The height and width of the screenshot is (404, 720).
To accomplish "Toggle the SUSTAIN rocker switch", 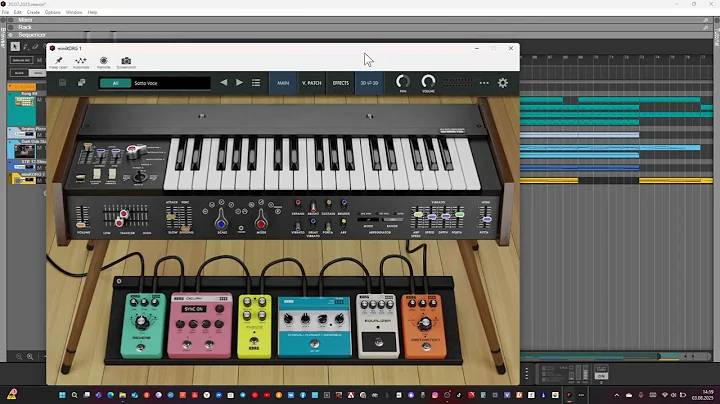I will pyautogui.click(x=328, y=205).
